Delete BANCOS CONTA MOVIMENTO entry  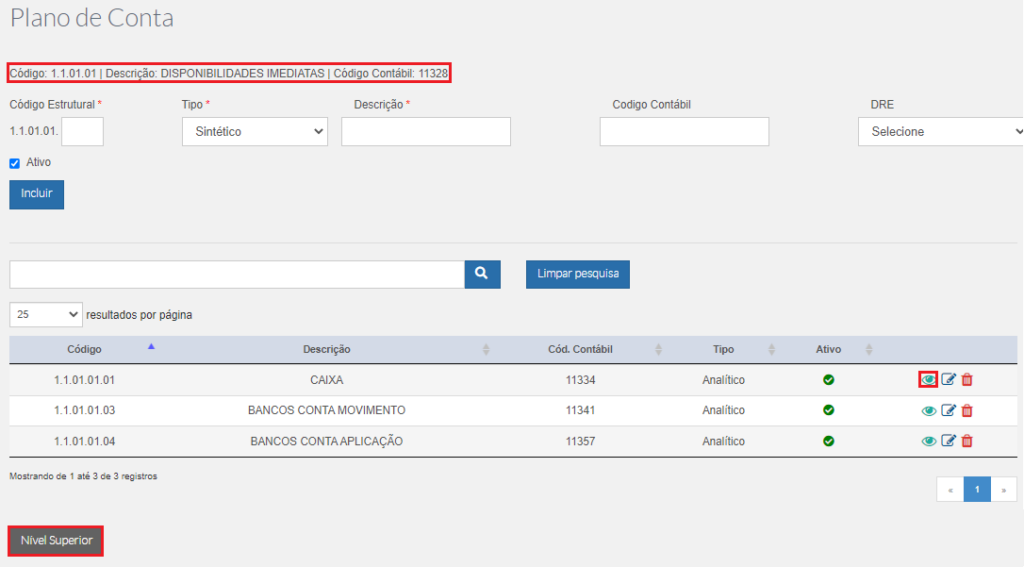tap(967, 410)
